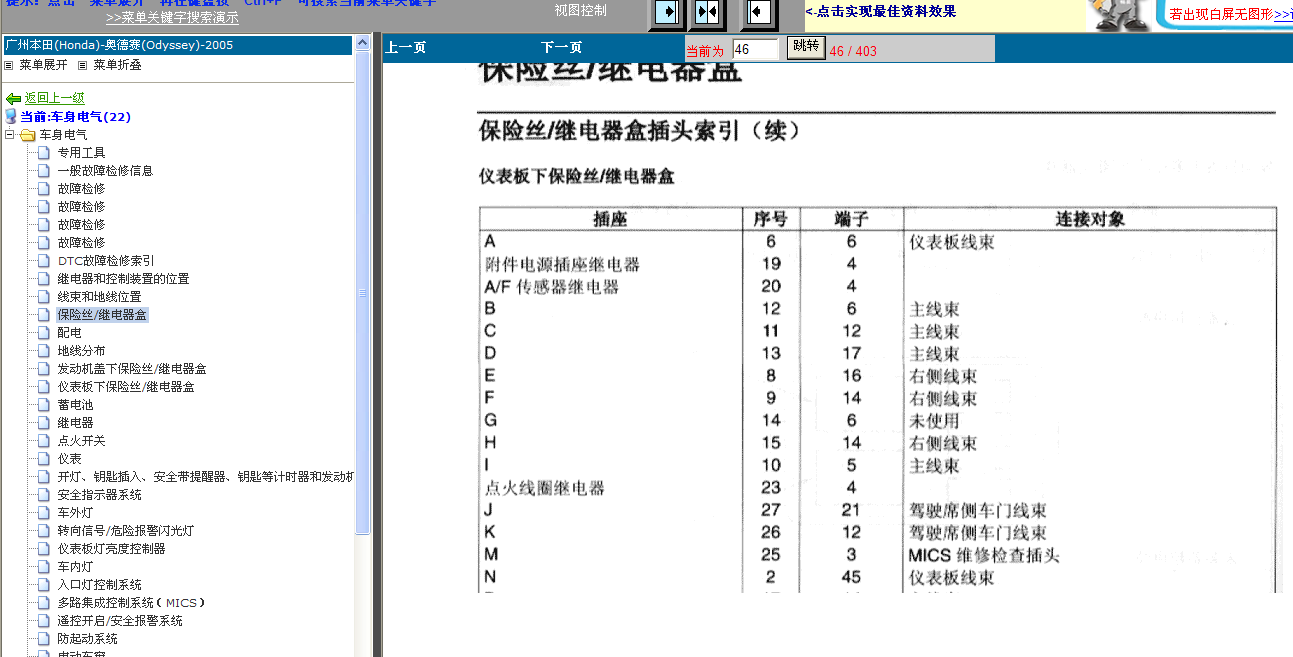Click the document icon beside 配电
1293x657 pixels.
pyautogui.click(x=43, y=333)
